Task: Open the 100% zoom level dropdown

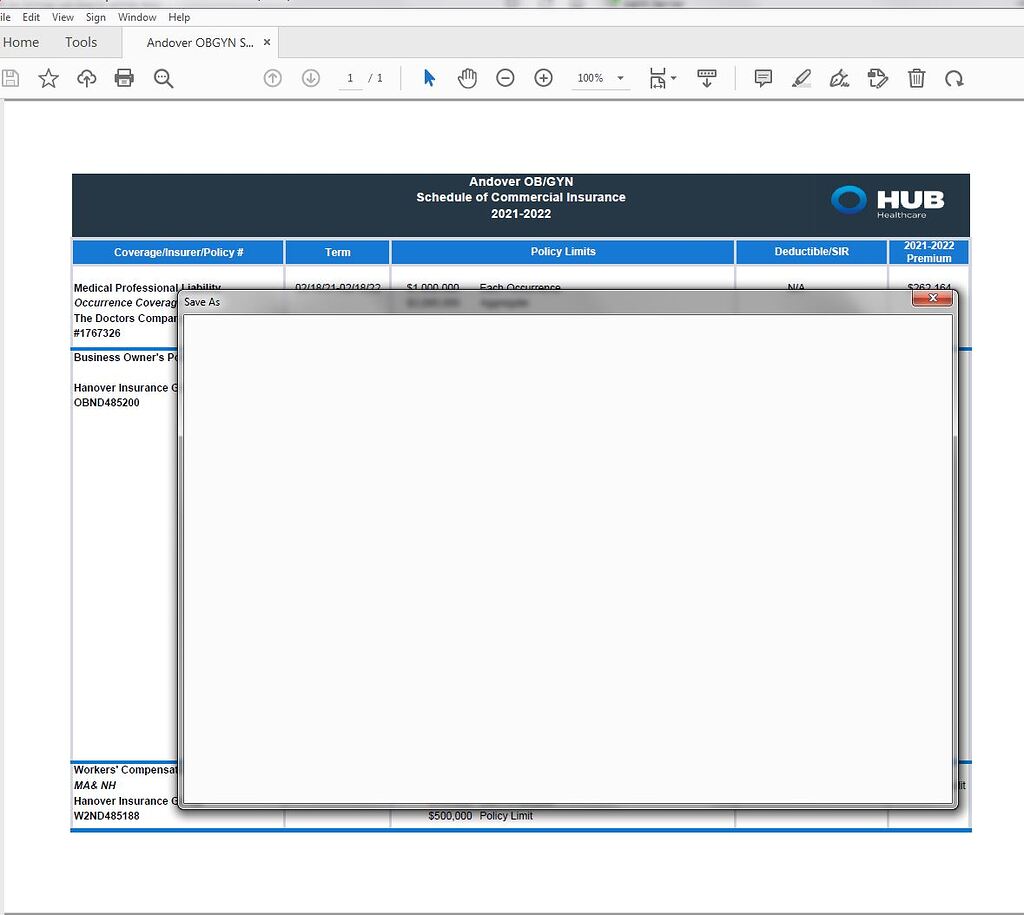Action: coord(600,78)
